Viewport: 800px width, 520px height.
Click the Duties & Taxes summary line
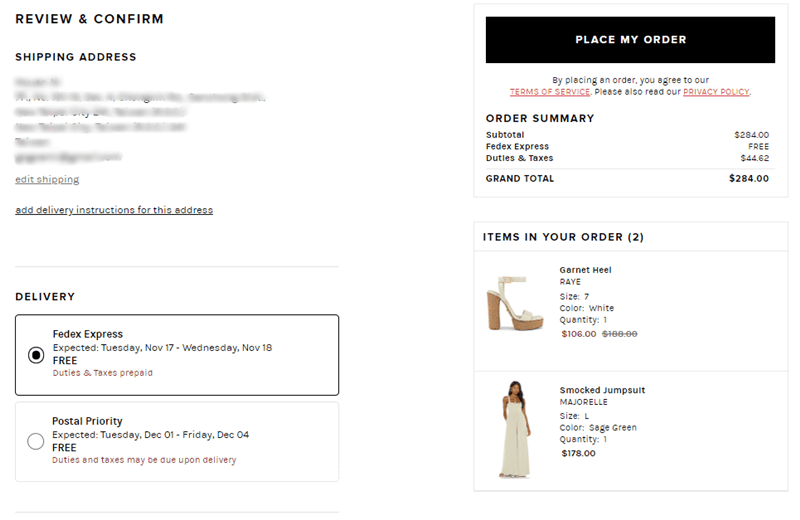(x=627, y=158)
